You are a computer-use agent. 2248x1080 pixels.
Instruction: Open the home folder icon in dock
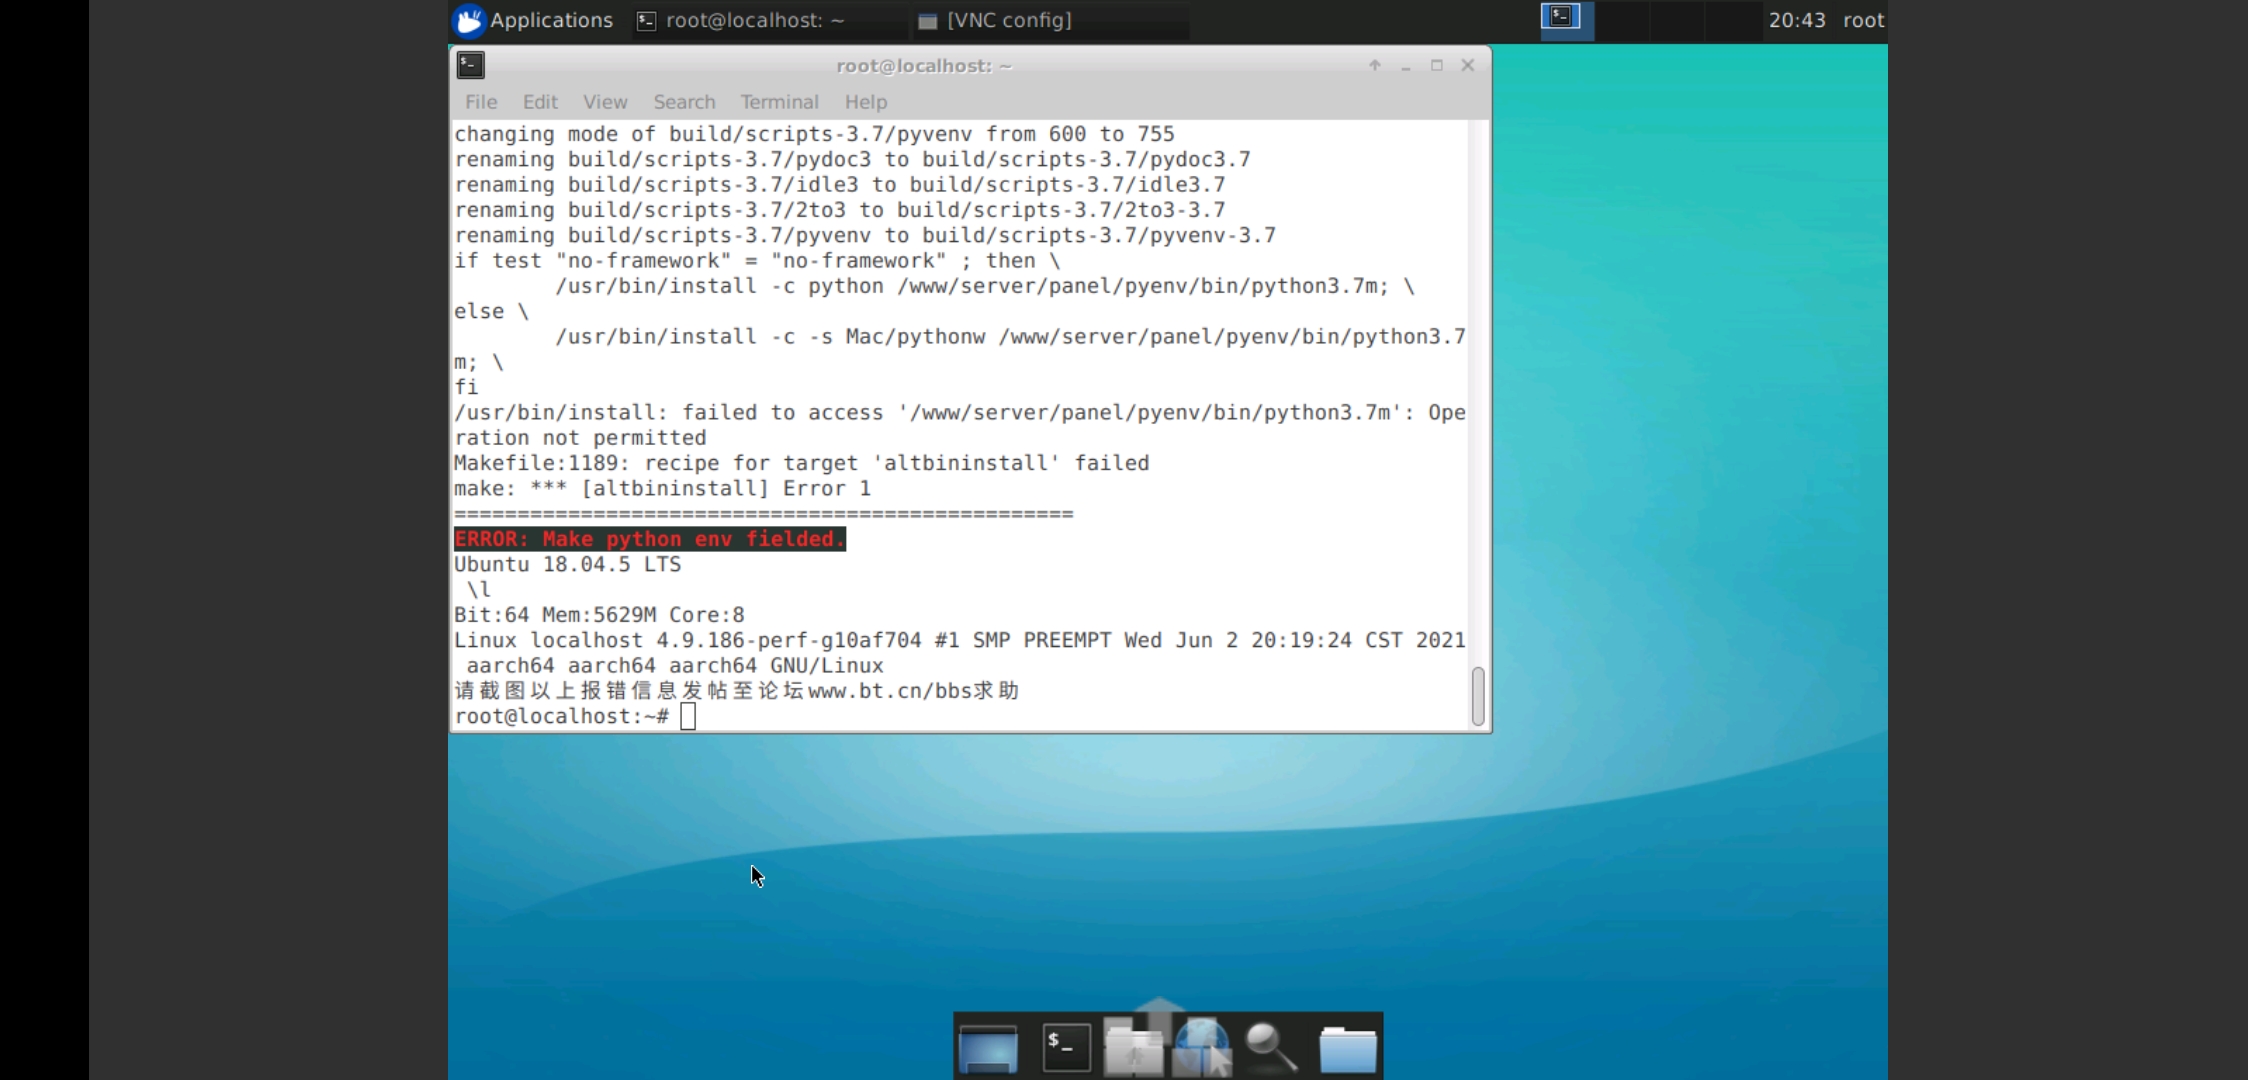(x=1348, y=1049)
